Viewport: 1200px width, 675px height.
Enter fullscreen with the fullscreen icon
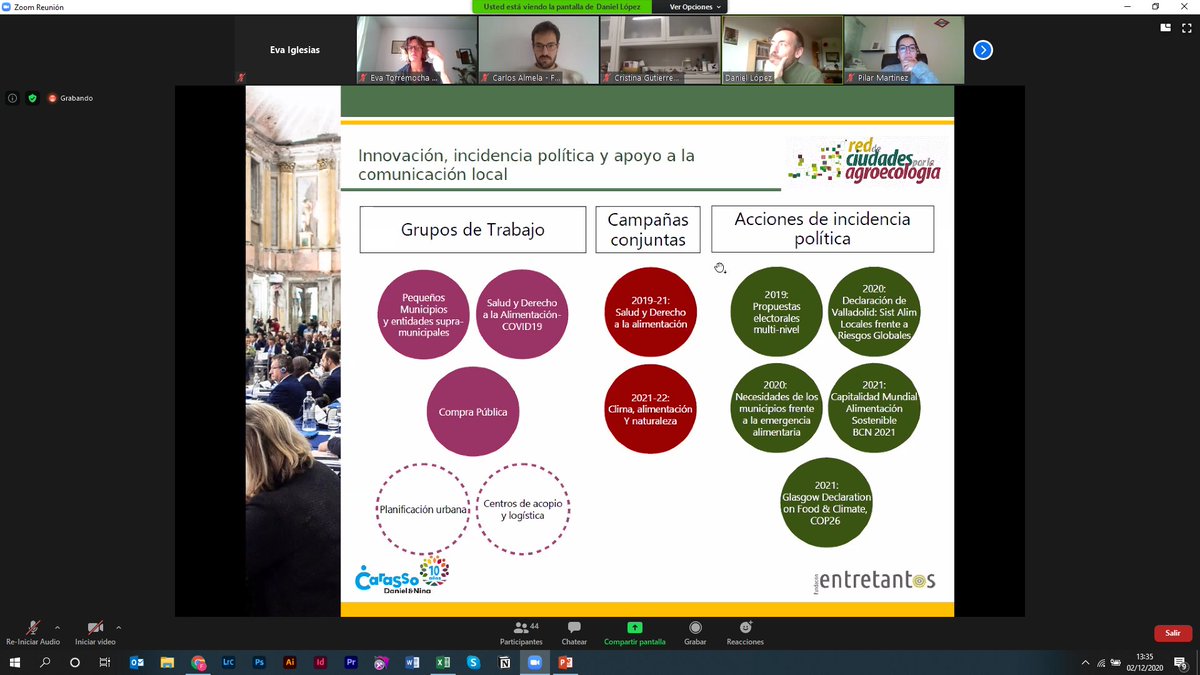point(1186,28)
